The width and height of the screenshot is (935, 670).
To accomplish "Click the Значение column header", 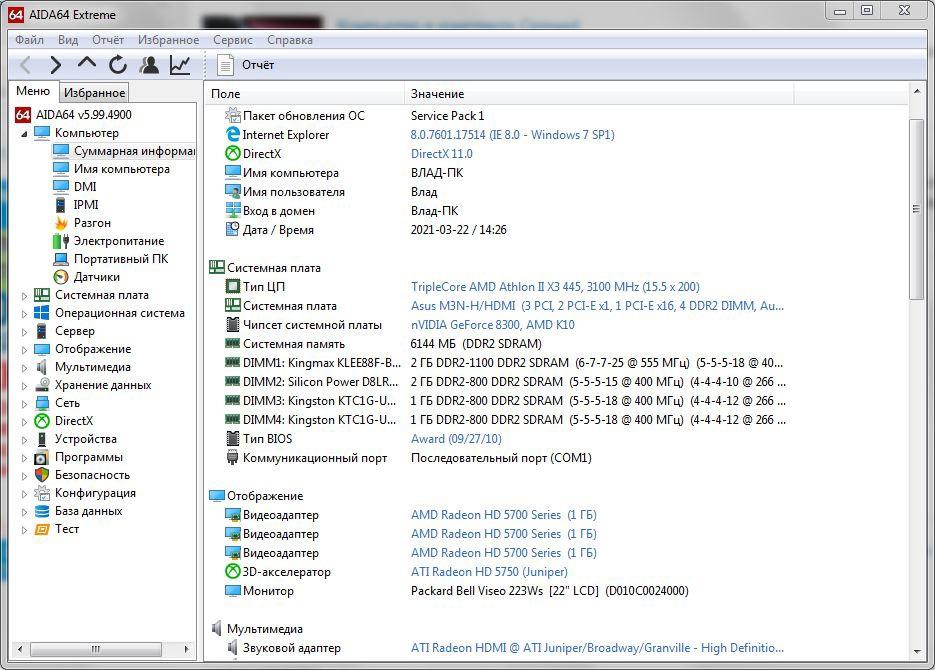I will 437,93.
